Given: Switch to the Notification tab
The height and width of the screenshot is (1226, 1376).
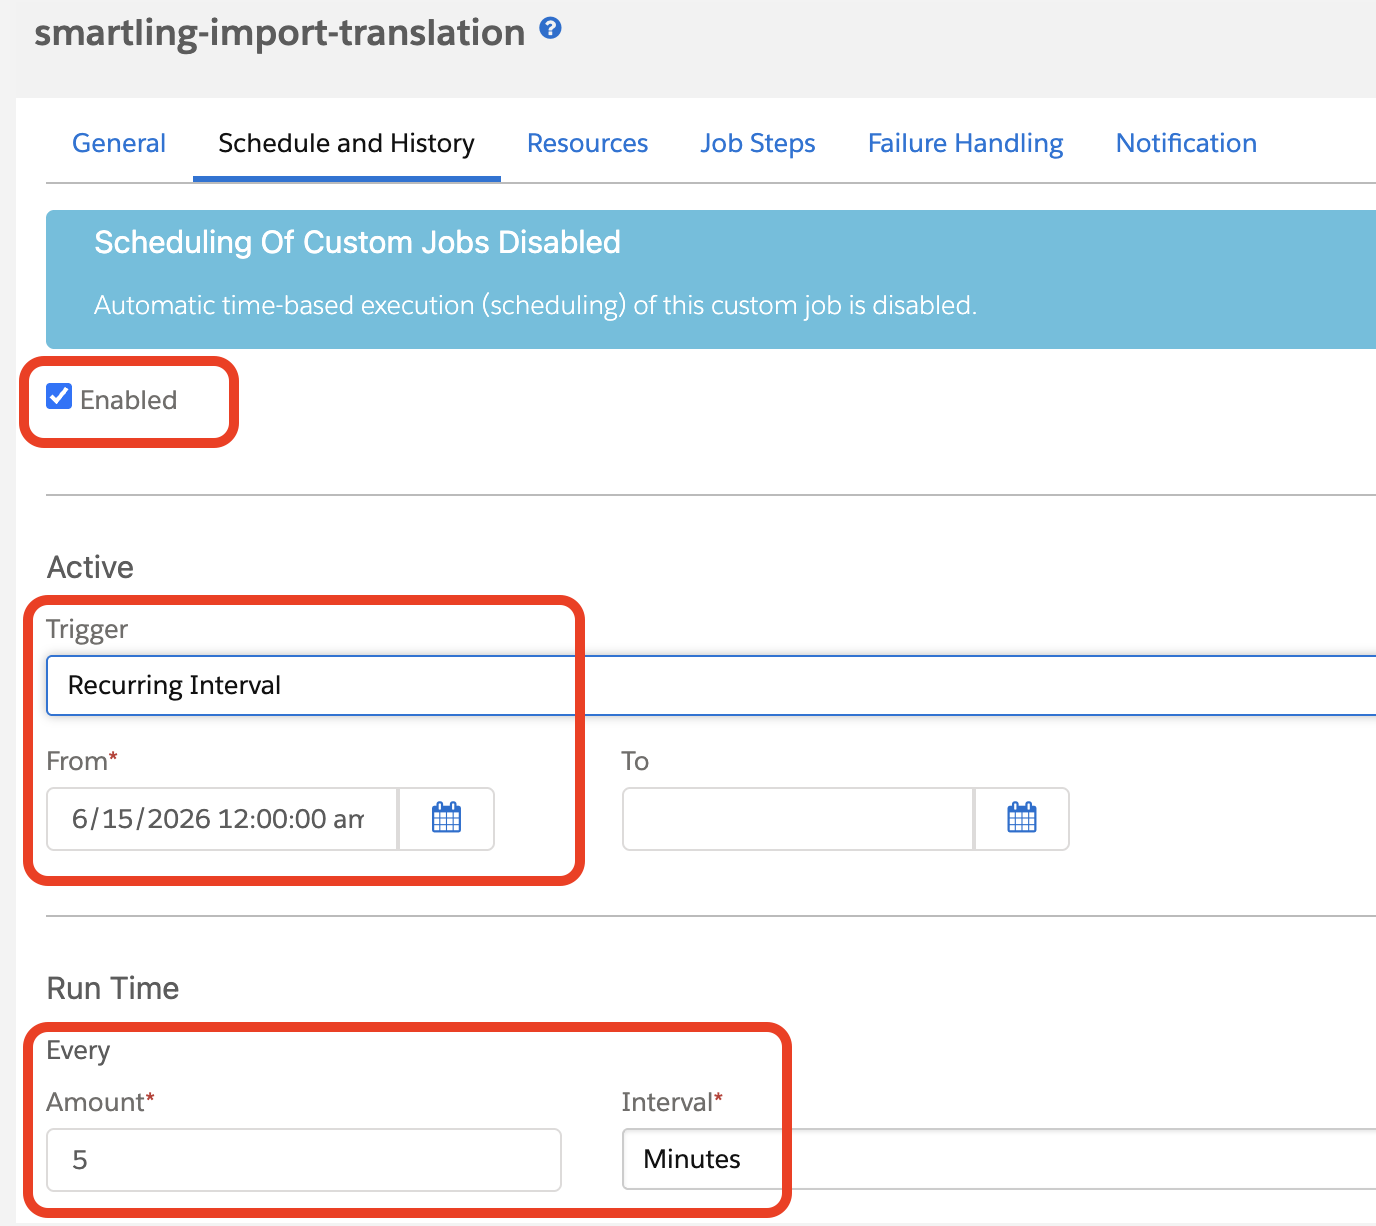Looking at the screenshot, I should click(1186, 143).
